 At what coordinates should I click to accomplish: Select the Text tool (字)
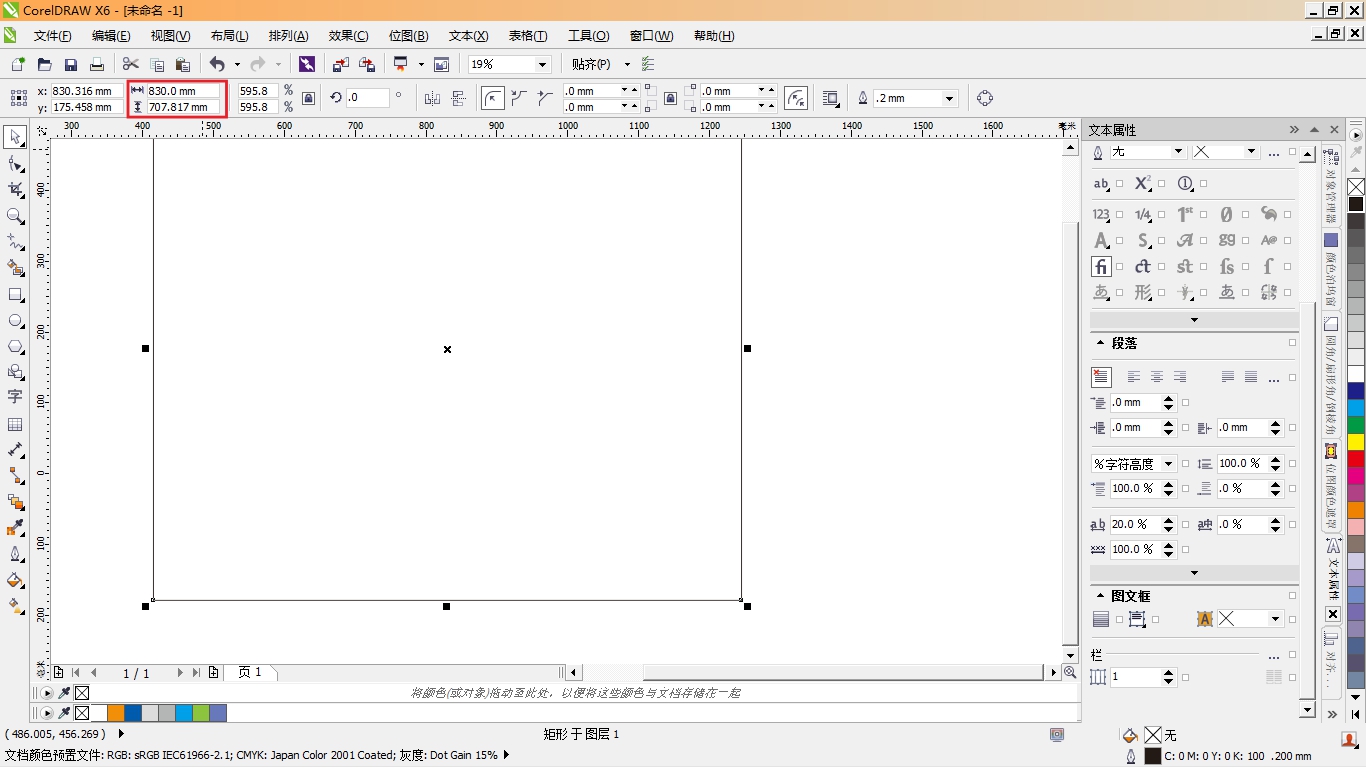(x=15, y=397)
